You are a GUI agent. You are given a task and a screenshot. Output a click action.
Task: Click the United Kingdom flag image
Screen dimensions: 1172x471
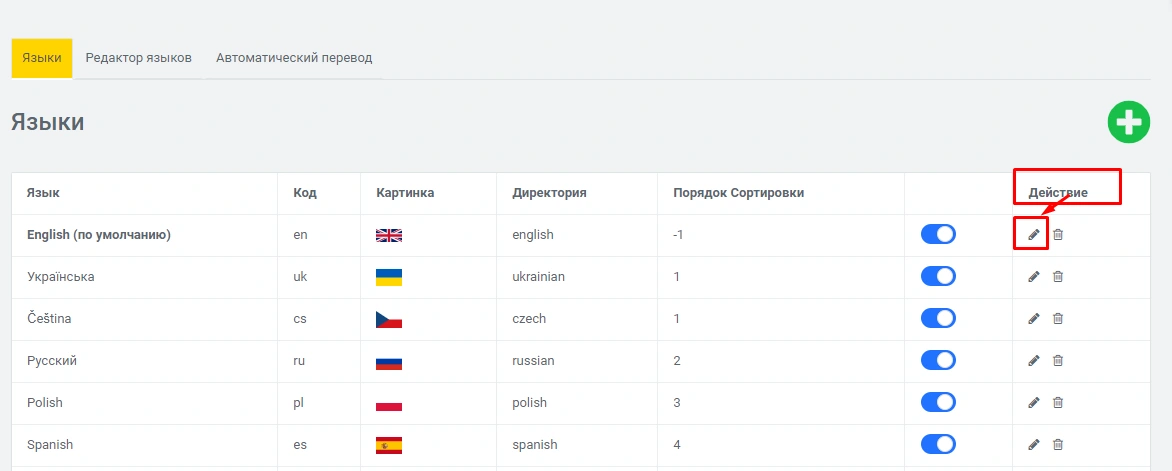pyautogui.click(x=388, y=235)
